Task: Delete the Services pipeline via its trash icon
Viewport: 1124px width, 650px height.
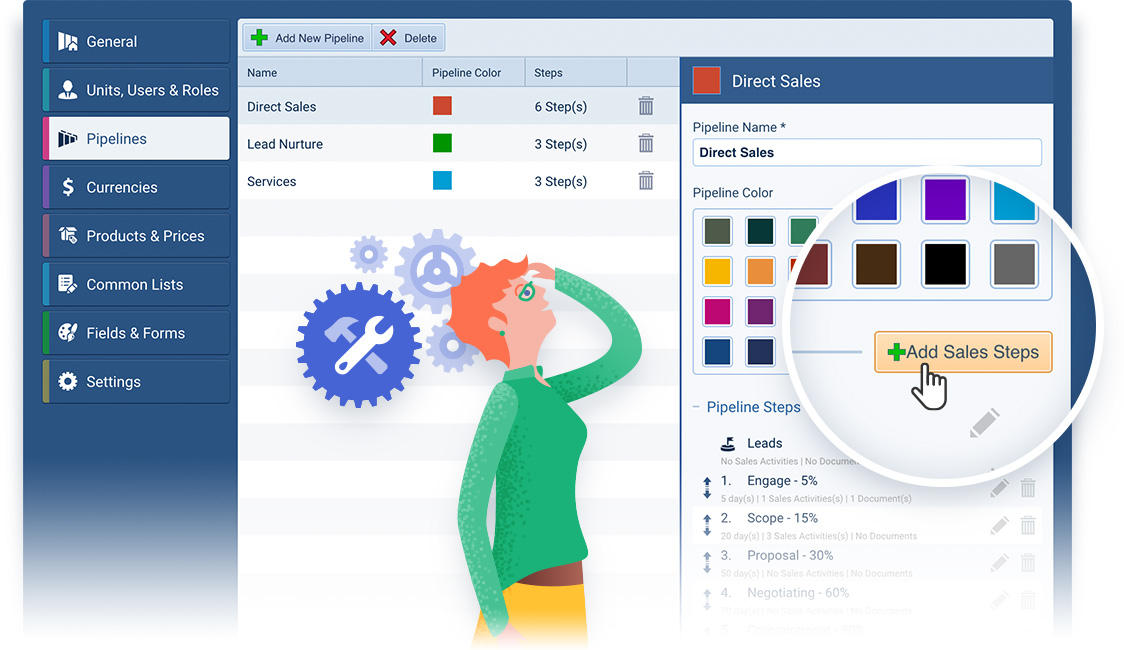Action: pos(645,180)
